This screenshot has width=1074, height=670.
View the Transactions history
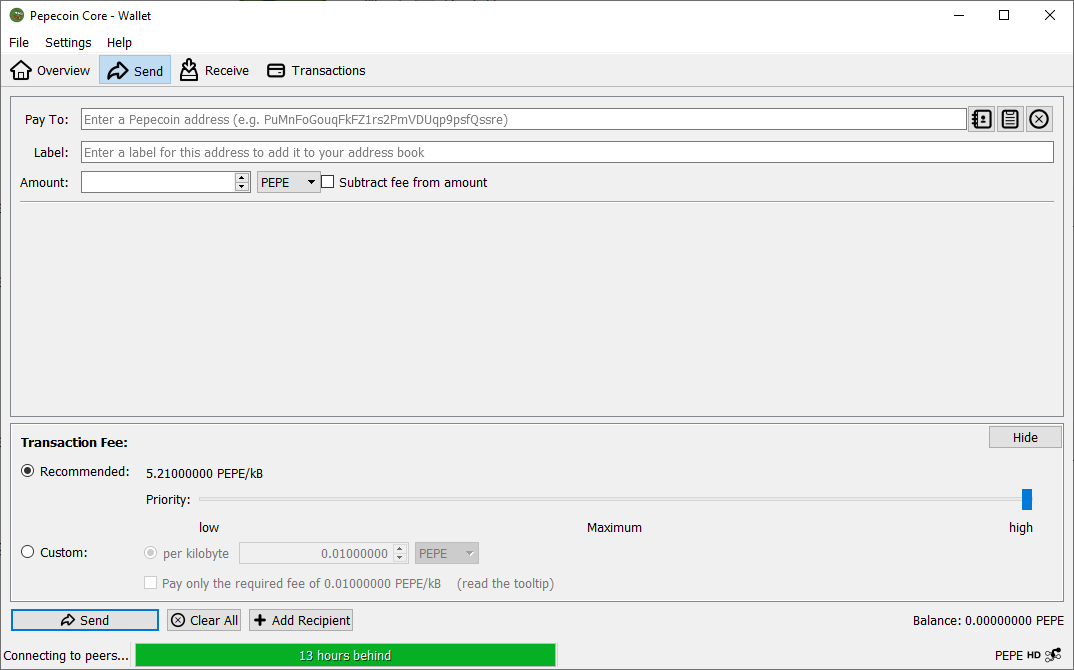316,70
